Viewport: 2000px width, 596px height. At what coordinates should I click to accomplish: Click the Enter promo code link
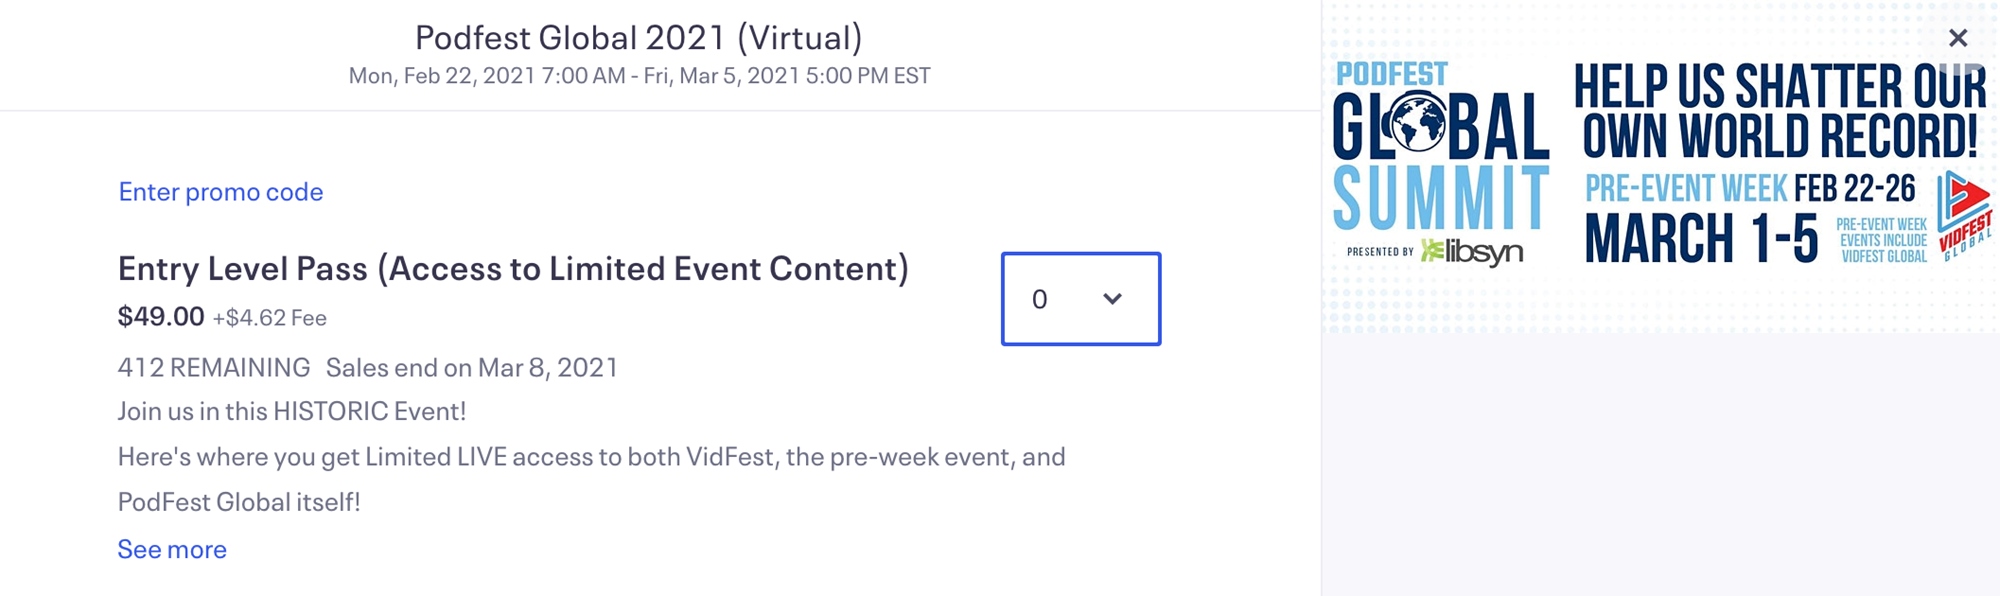pyautogui.click(x=221, y=191)
